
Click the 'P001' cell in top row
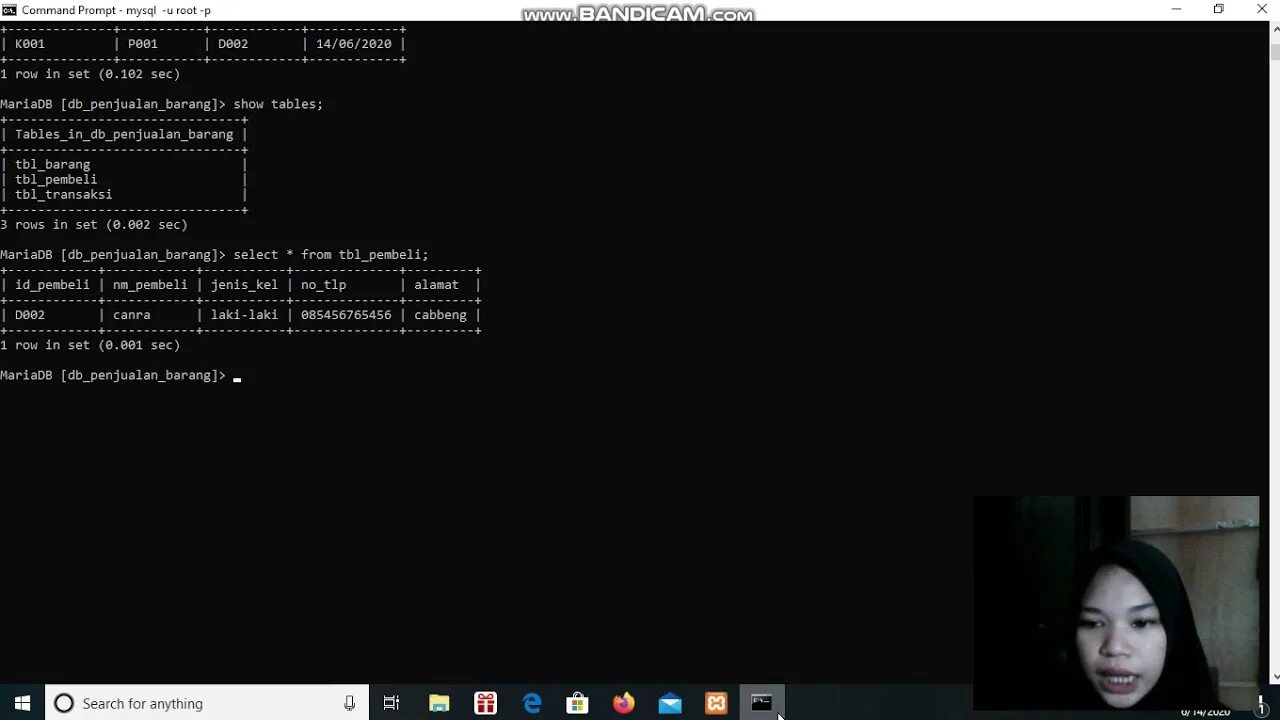click(x=143, y=44)
